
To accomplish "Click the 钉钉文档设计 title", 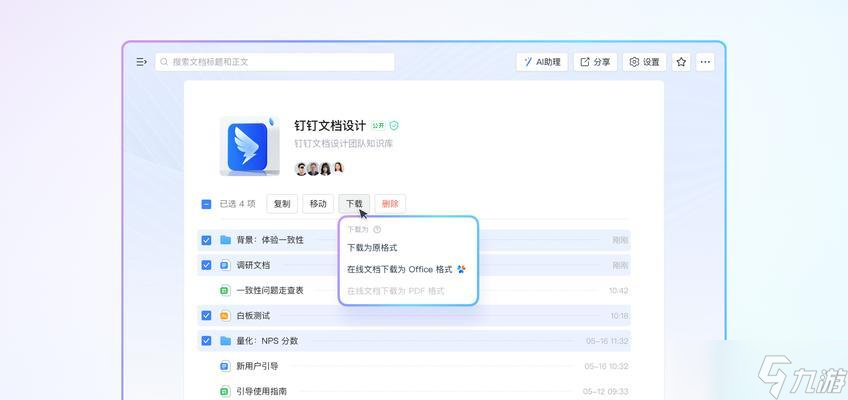I will 330,126.
